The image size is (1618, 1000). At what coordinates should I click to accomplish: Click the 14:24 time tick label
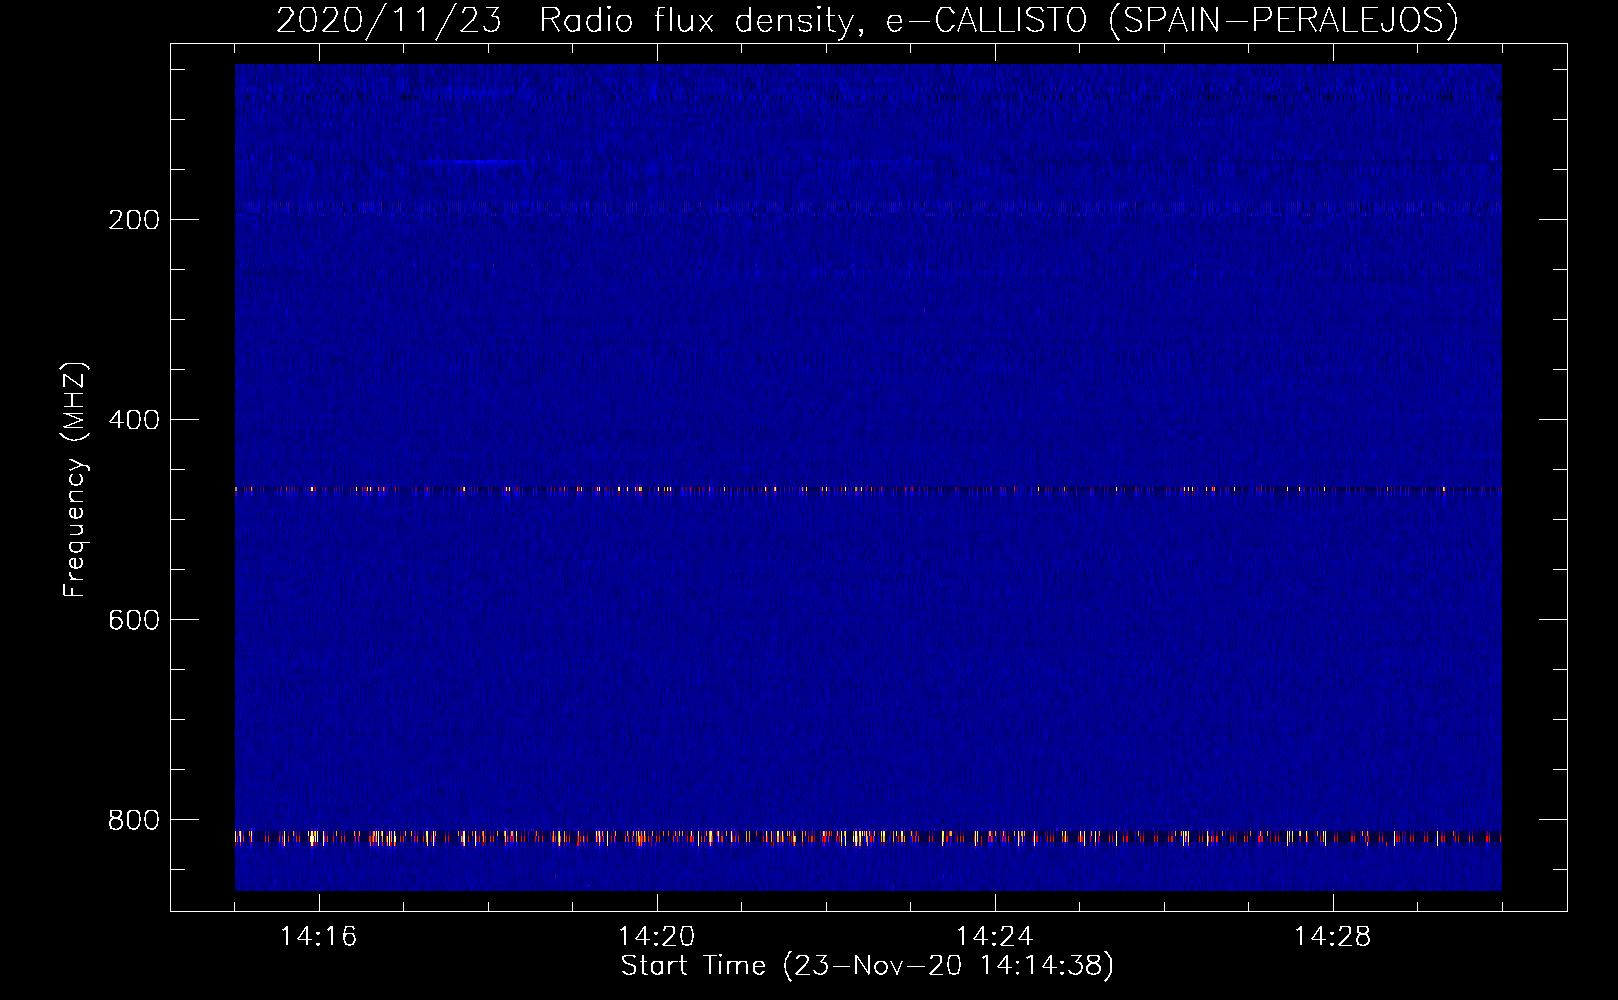(x=995, y=937)
